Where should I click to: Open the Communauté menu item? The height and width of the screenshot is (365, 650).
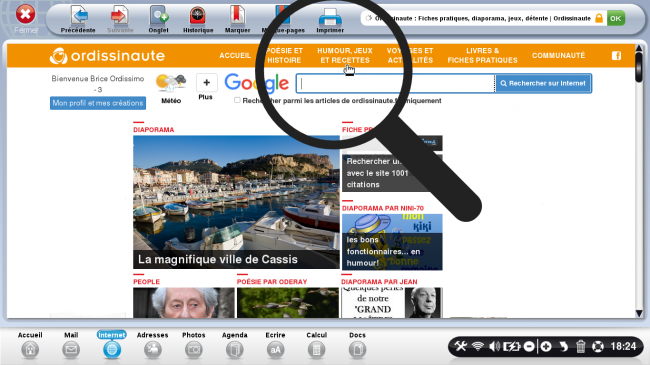click(558, 55)
